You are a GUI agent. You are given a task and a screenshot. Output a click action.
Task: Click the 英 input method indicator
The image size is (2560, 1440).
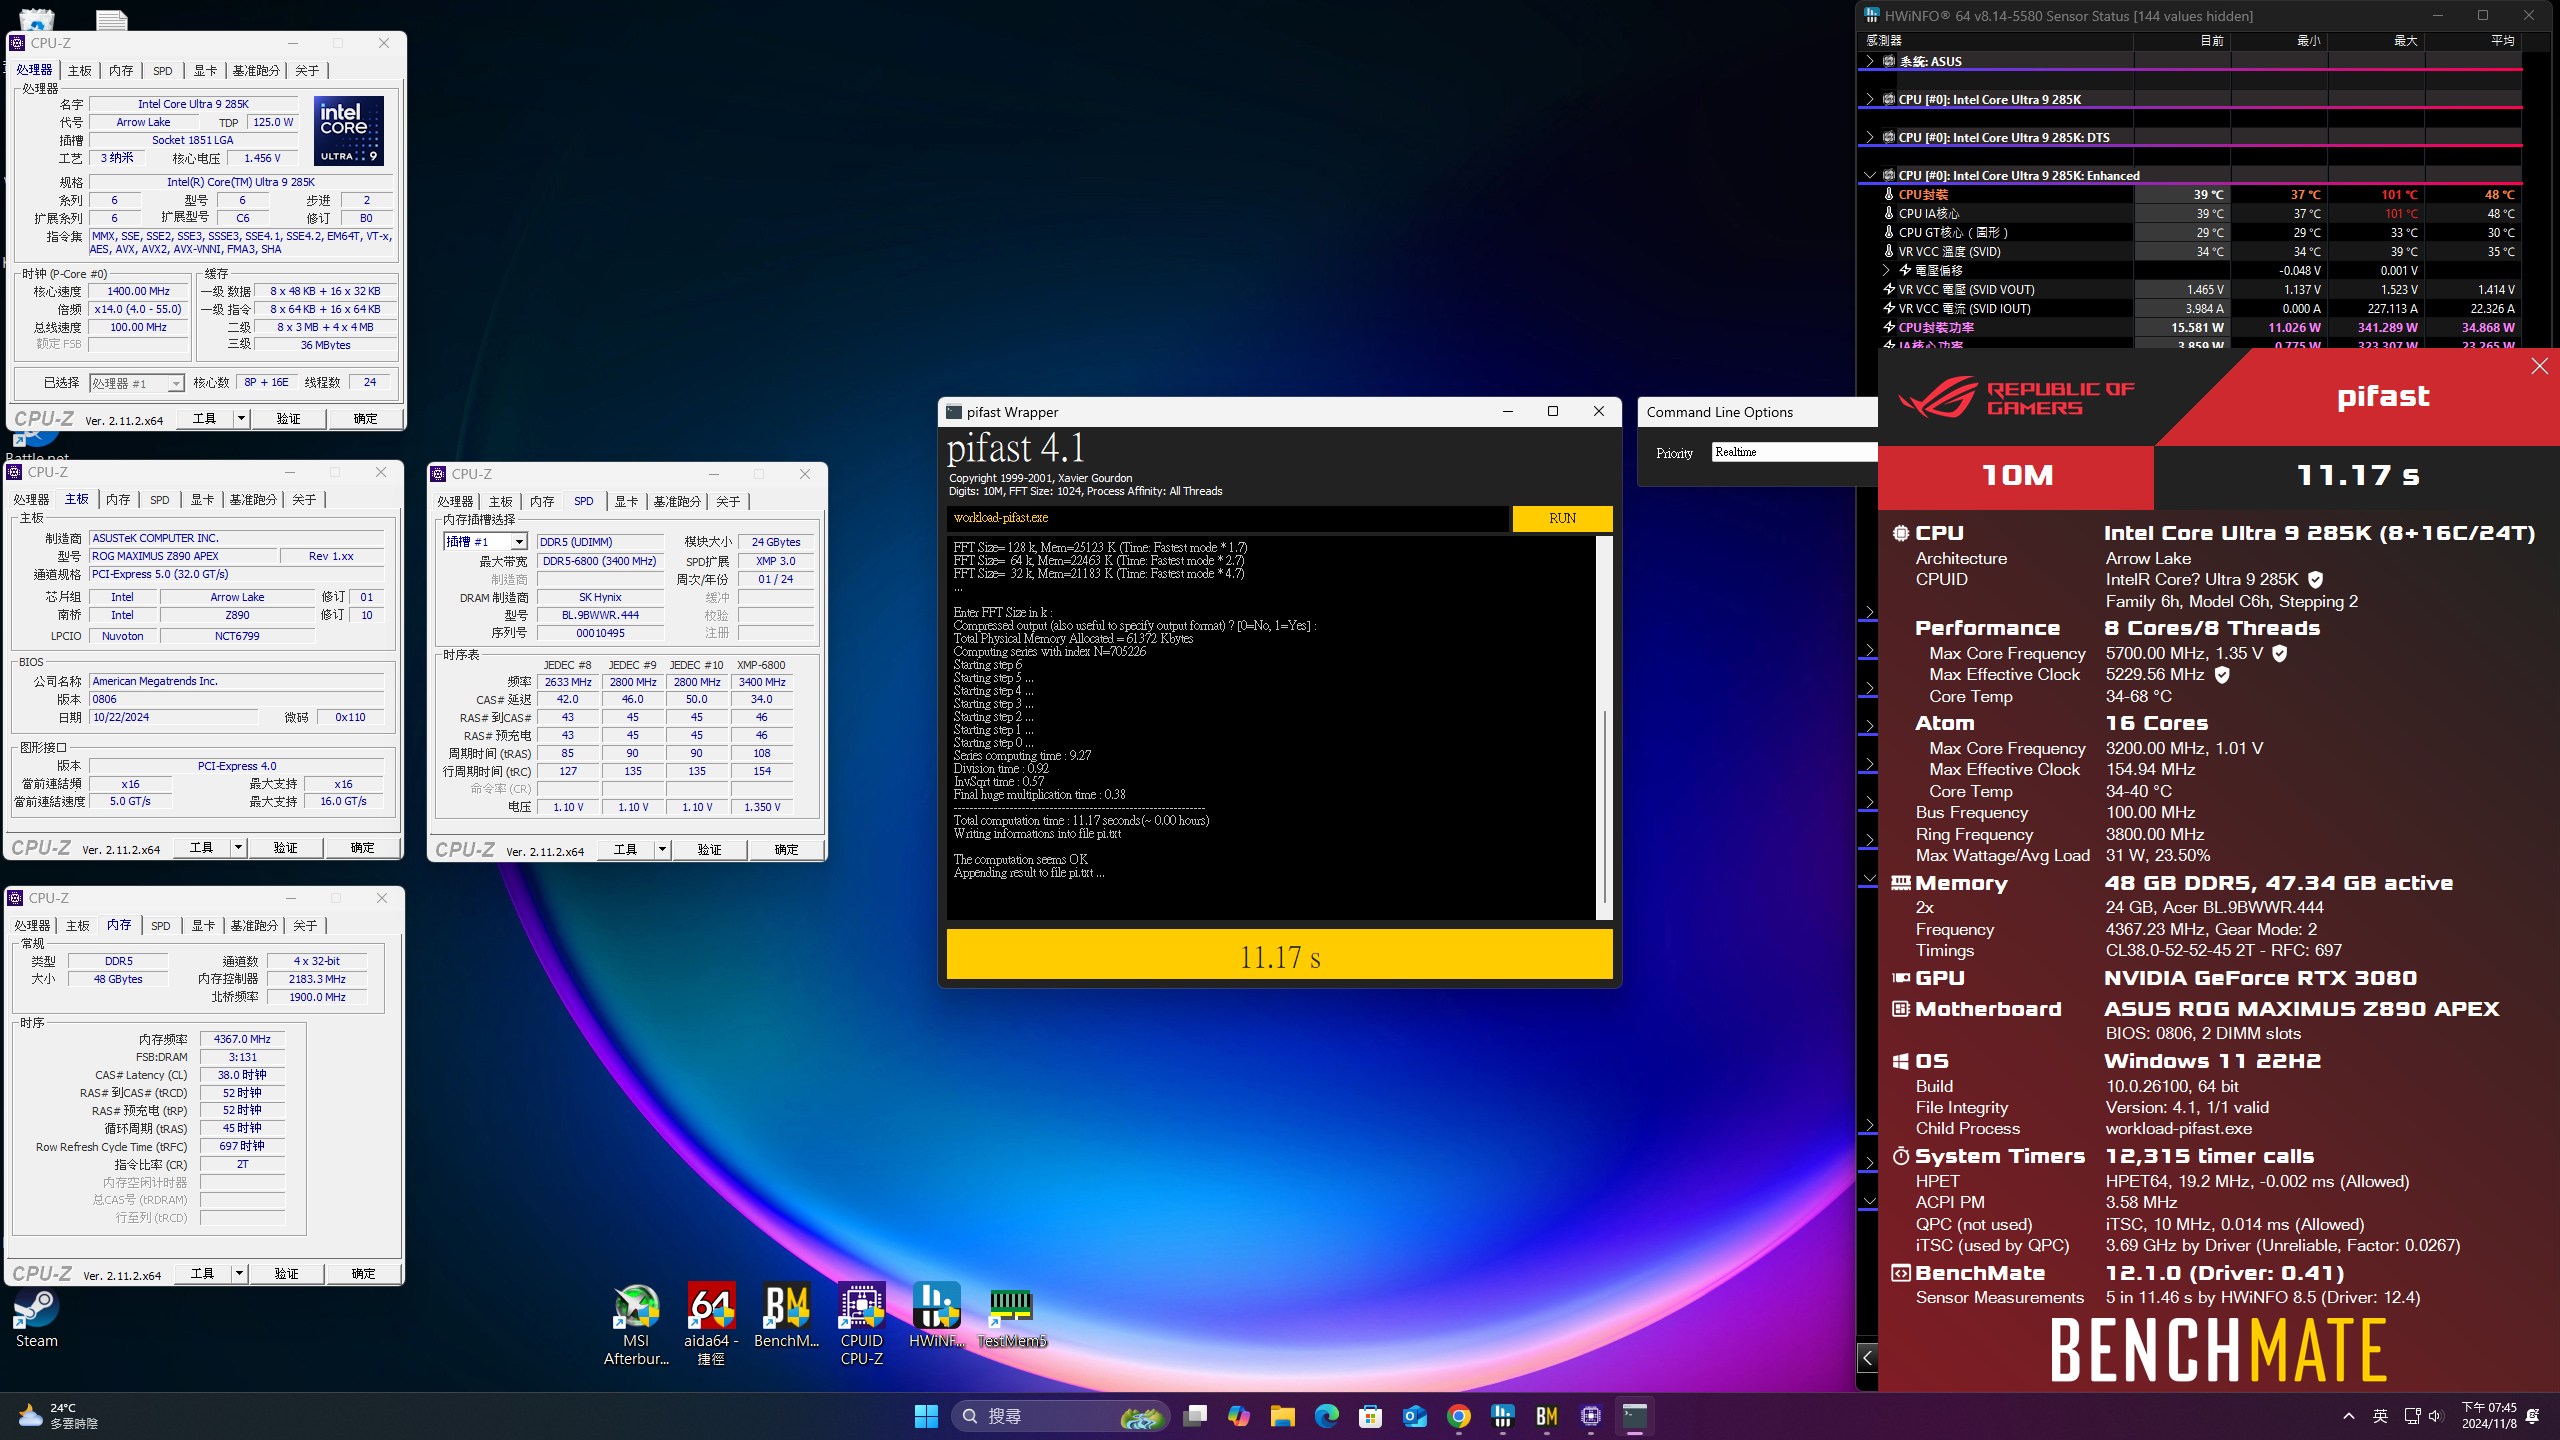tap(2380, 1416)
